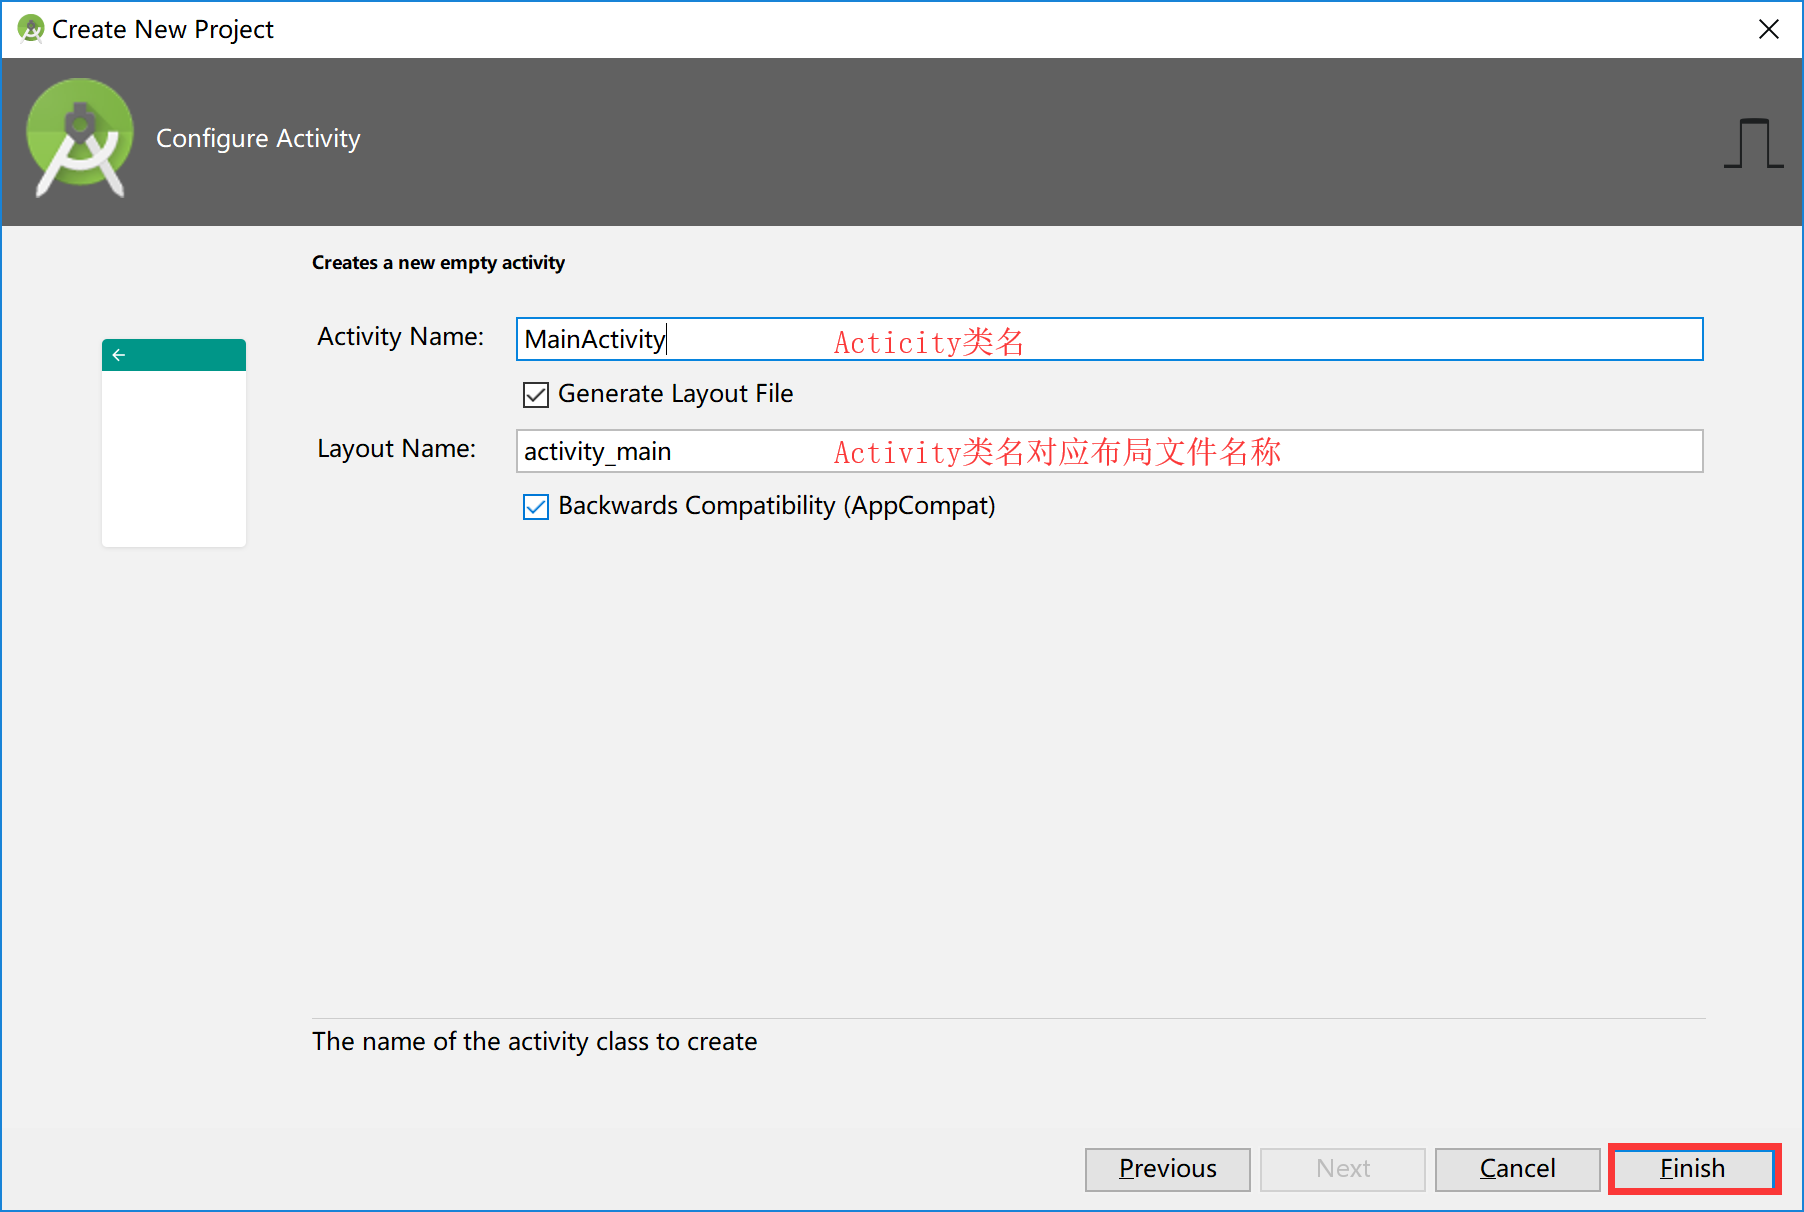Focus the Layout Name input field
Viewport: 1804px width, 1212px height.
click(x=1109, y=451)
